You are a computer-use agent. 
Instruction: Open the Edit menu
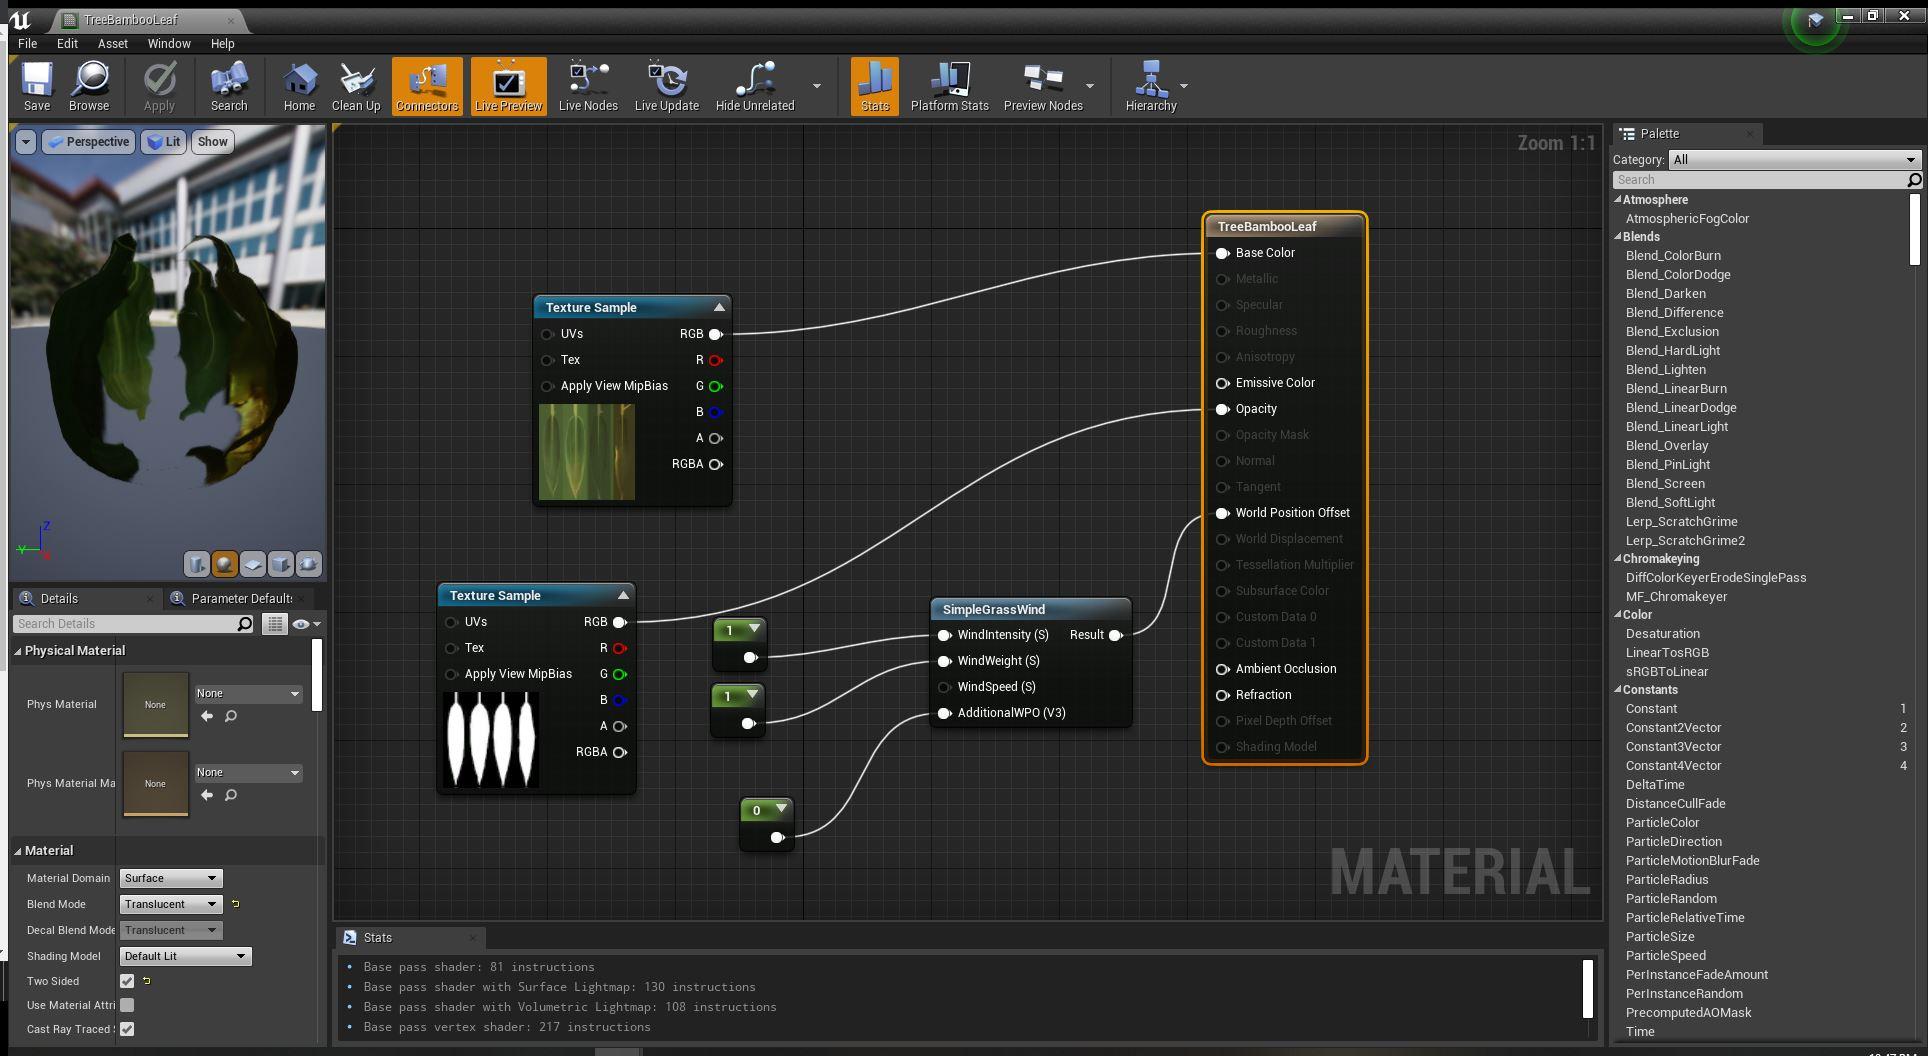[67, 44]
